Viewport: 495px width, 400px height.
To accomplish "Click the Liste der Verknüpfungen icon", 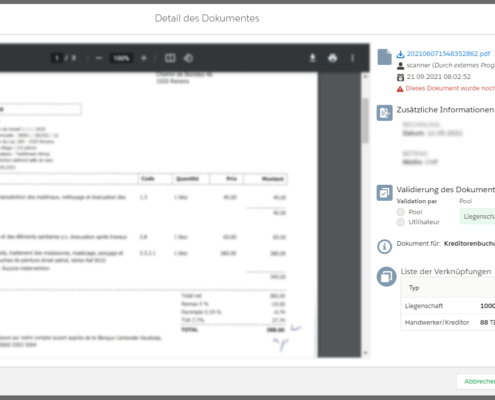I will point(386,276).
